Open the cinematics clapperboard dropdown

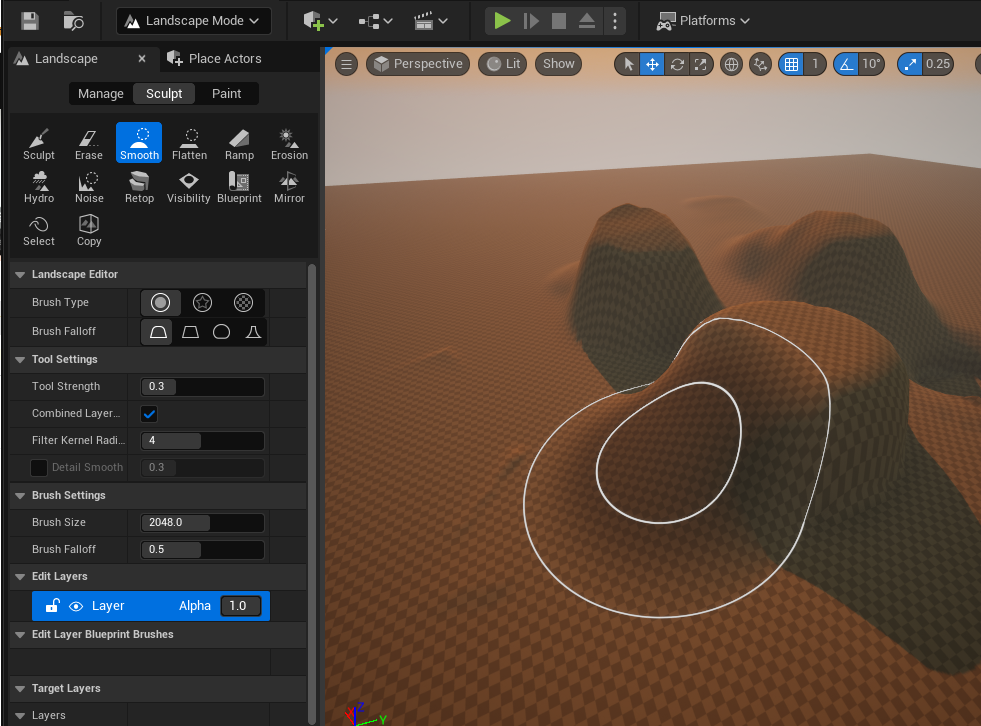tap(430, 21)
